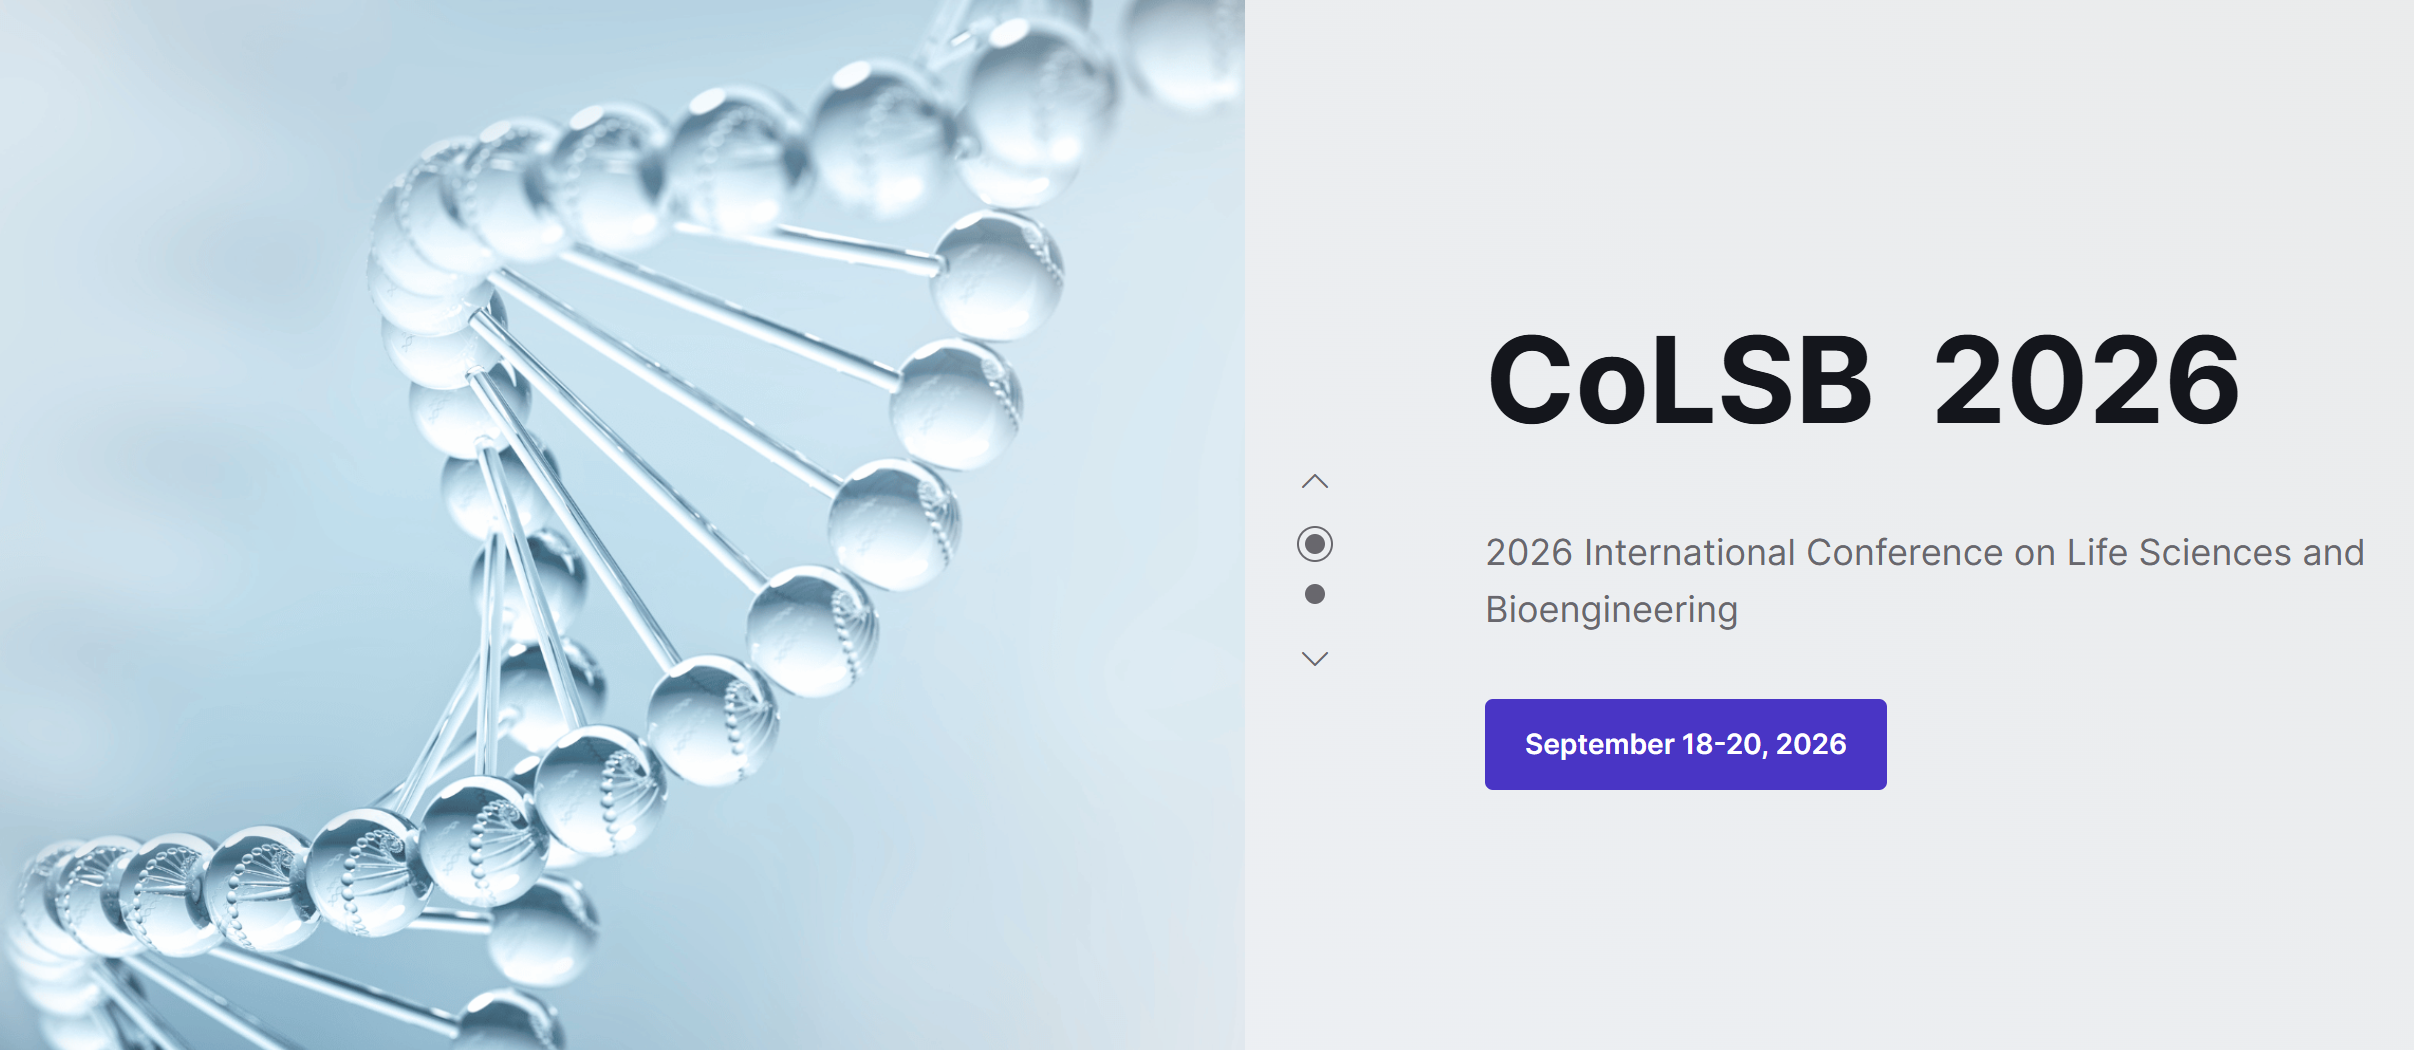The width and height of the screenshot is (2414, 1050).
Task: Click the up chevron for previous slide
Action: pyautogui.click(x=1315, y=482)
